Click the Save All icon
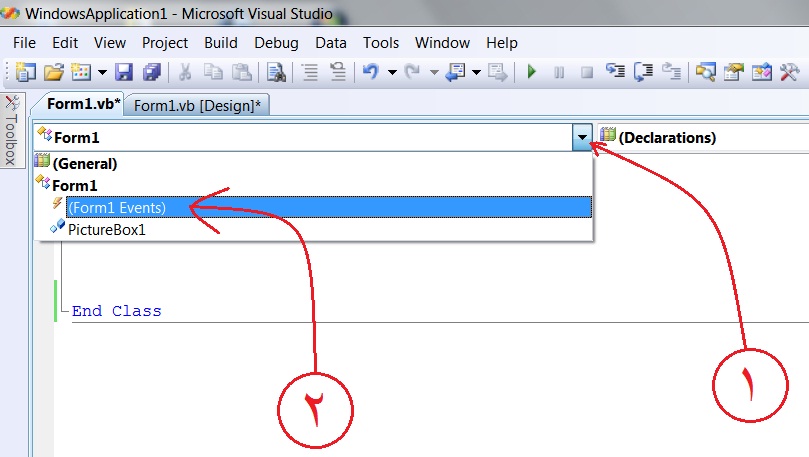Viewport: 809px width, 457px height. 152,72
